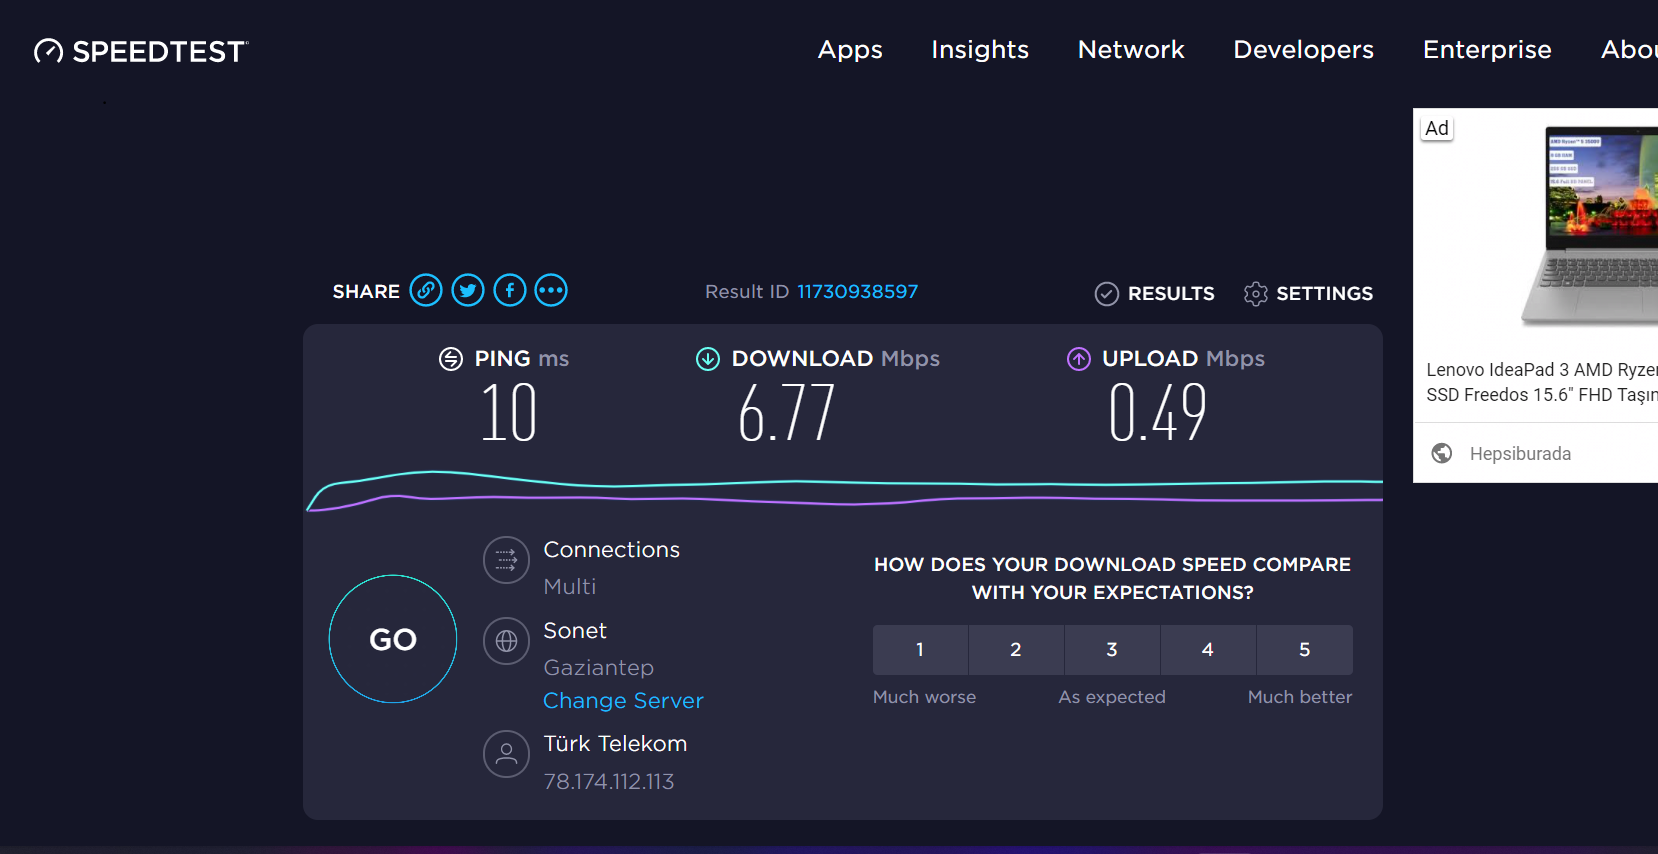The width and height of the screenshot is (1658, 854).
Task: Click the Sonet server name
Action: pyautogui.click(x=575, y=631)
